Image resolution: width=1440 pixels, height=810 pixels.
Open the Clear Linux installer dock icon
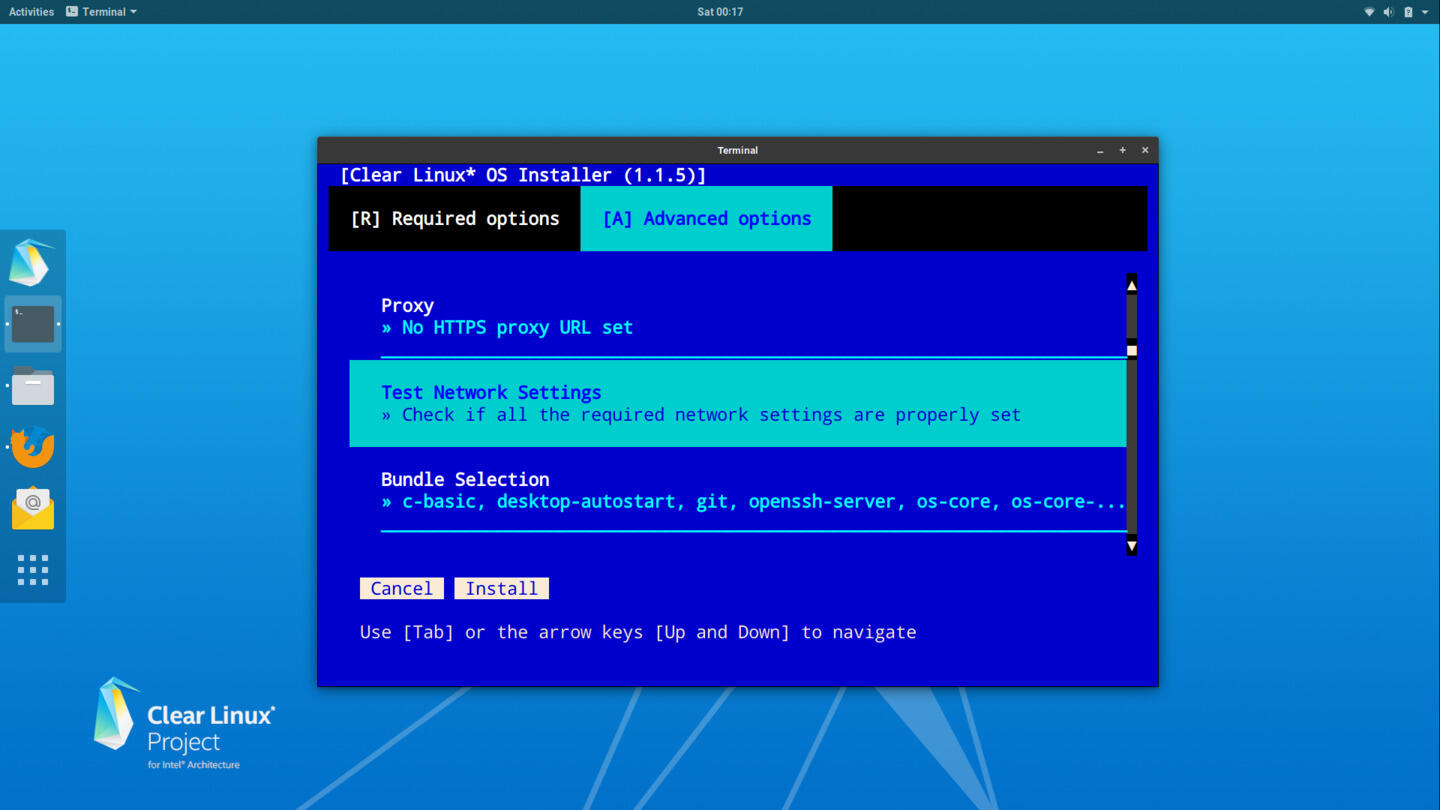pyautogui.click(x=32, y=262)
